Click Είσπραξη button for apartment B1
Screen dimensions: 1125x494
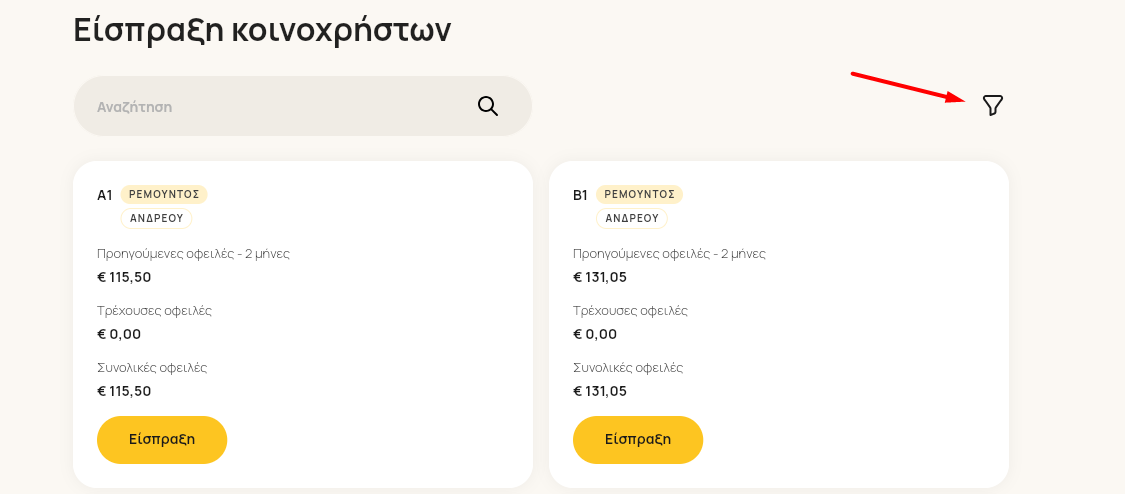(638, 440)
